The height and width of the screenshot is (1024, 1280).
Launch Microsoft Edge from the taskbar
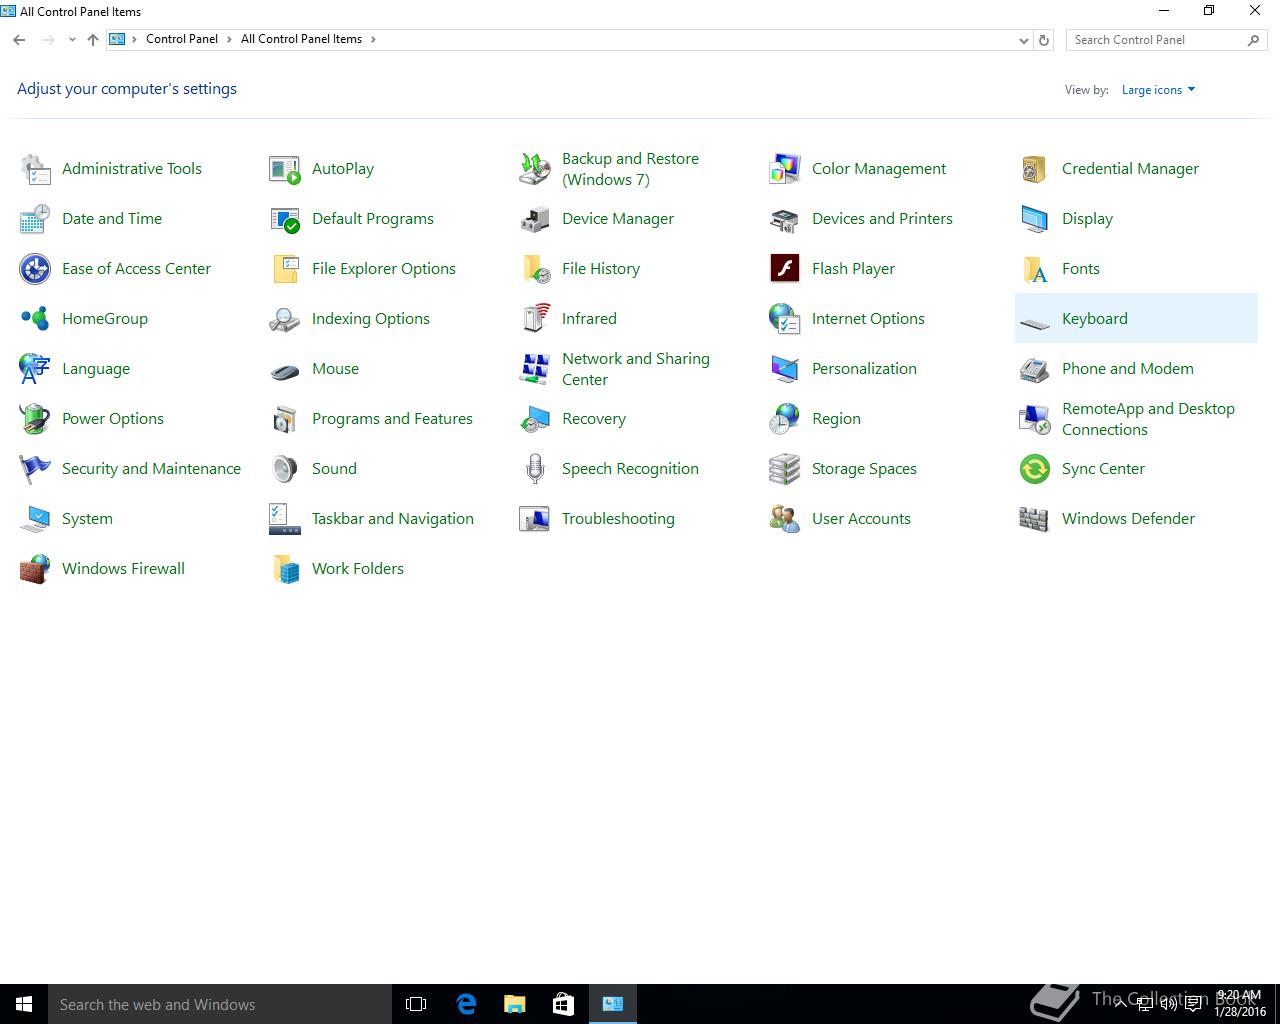[x=466, y=1004]
